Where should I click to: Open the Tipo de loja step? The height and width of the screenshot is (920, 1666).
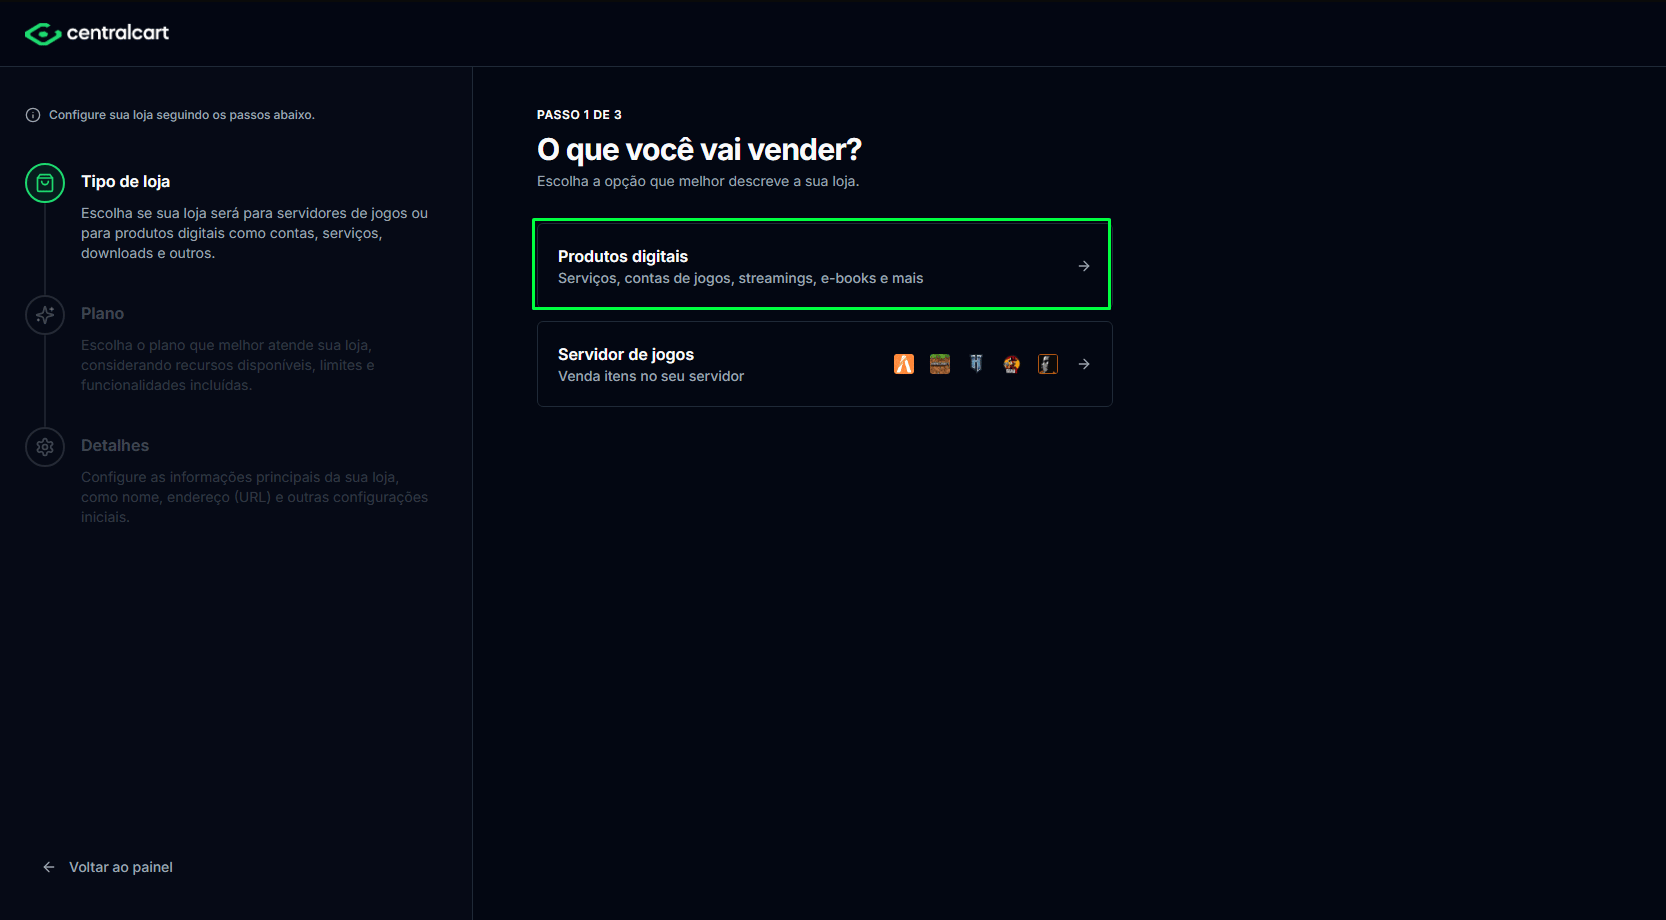point(125,181)
